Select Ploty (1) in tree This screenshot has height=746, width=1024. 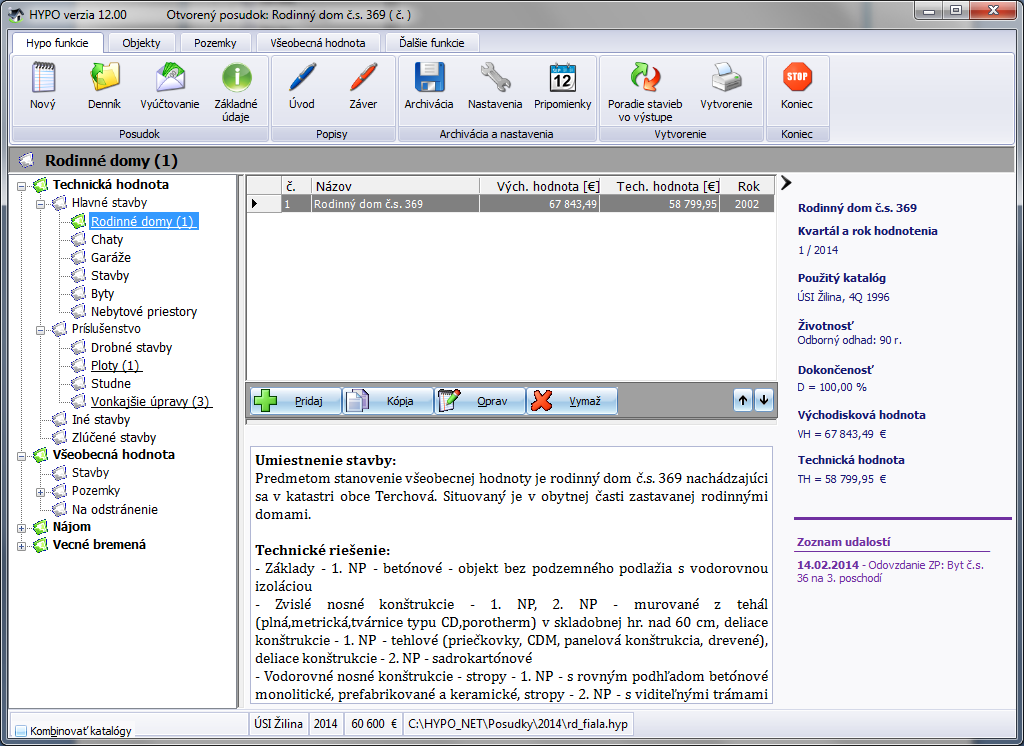coord(115,366)
